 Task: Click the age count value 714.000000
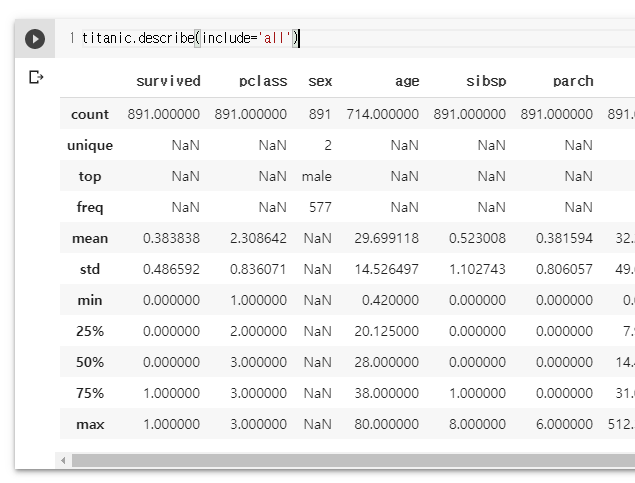pyautogui.click(x=383, y=114)
